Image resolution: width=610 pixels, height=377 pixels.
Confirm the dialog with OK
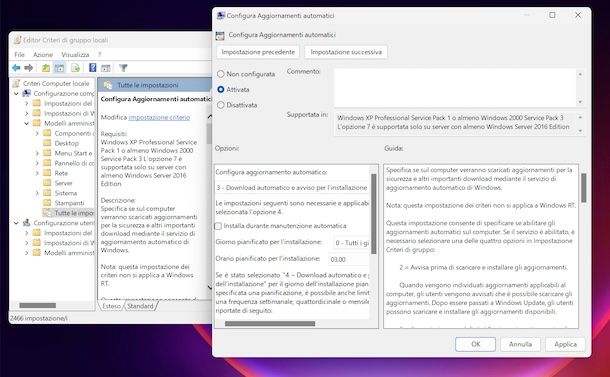[x=475, y=344]
